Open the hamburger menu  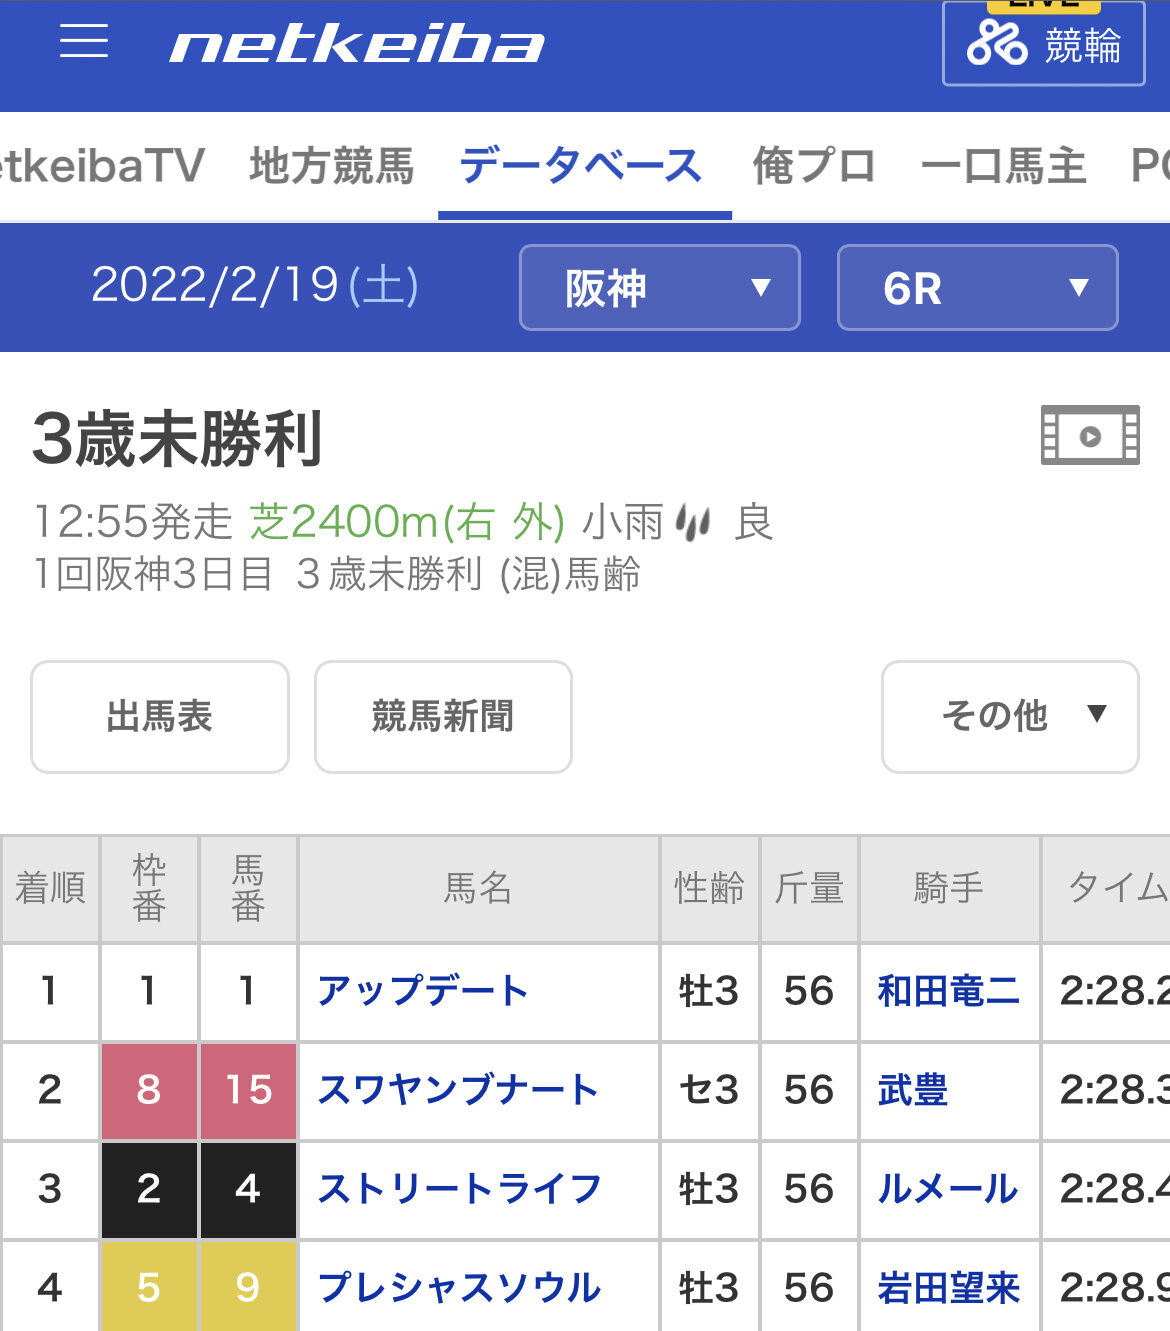point(84,42)
